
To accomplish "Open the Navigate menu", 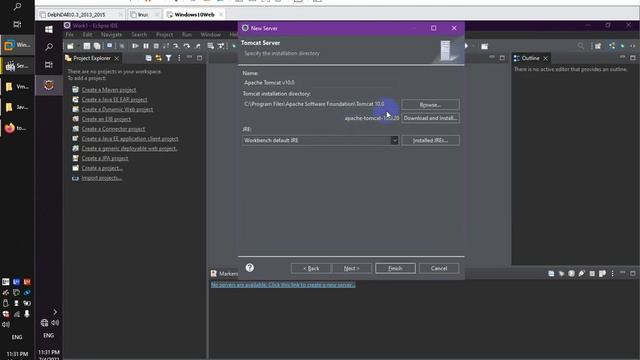I will click(111, 35).
